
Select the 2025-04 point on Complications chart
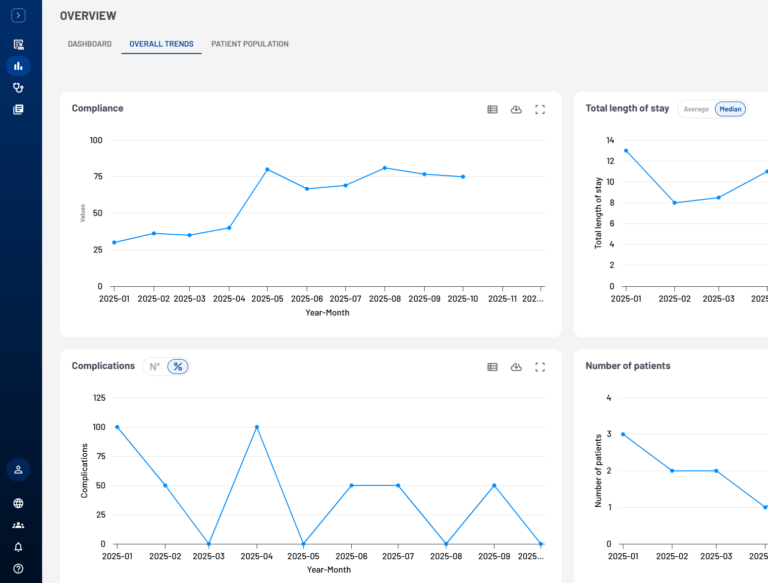(257, 427)
